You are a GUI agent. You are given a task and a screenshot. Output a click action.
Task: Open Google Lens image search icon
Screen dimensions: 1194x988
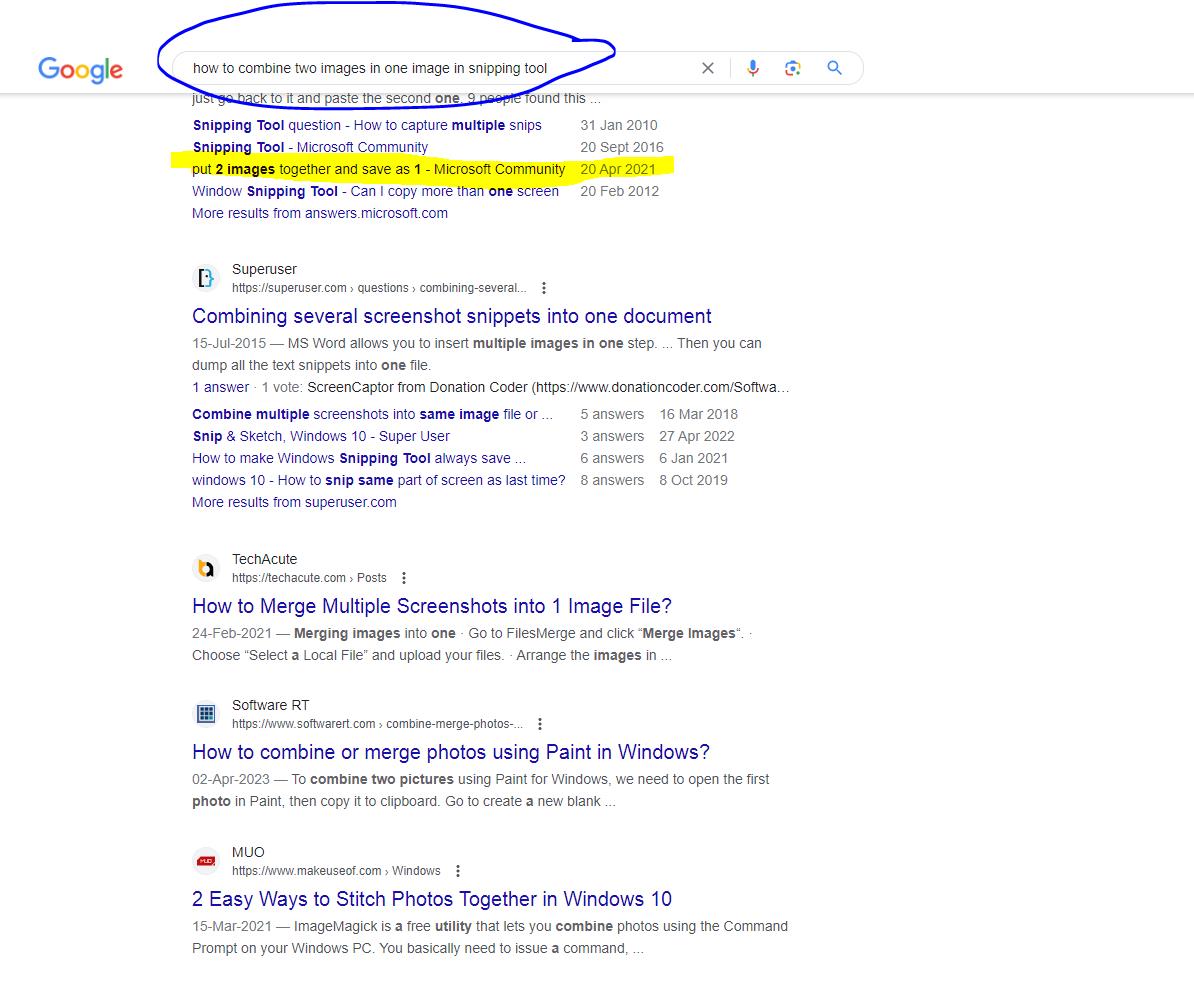(x=793, y=69)
